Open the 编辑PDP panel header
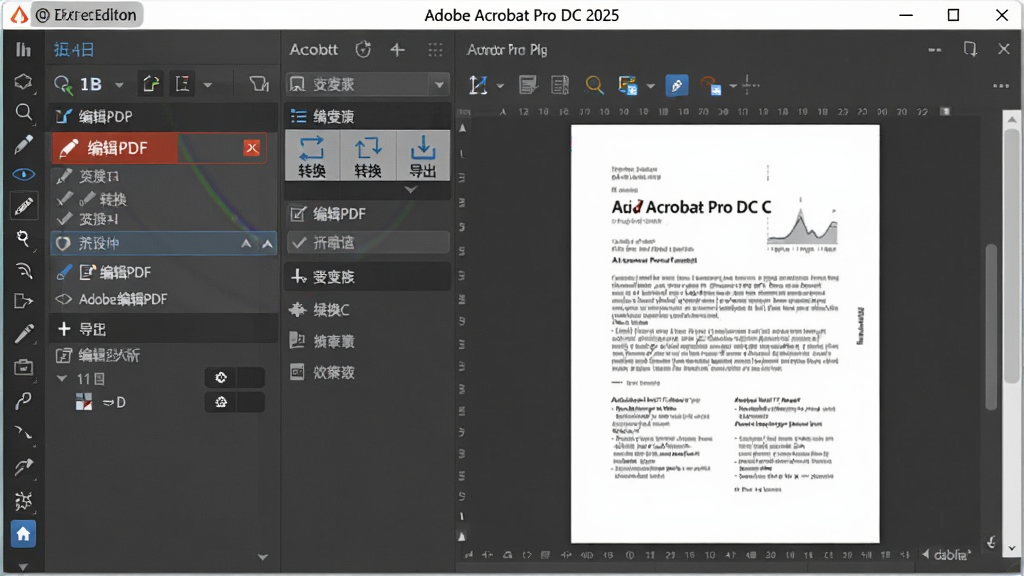 click(x=163, y=116)
